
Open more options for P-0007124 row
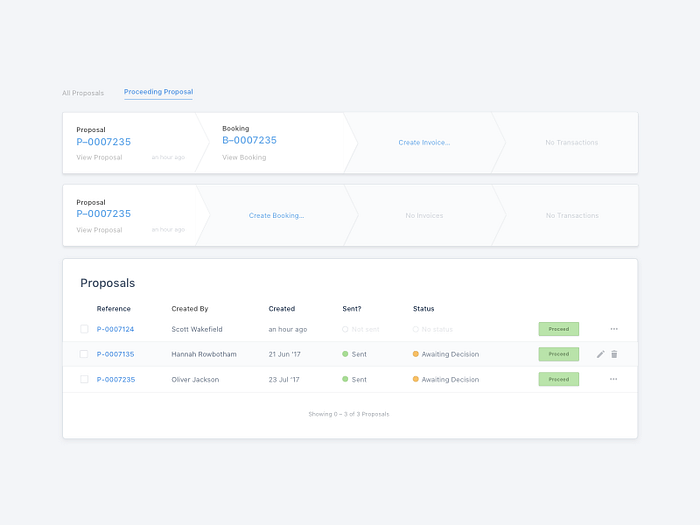[614, 329]
